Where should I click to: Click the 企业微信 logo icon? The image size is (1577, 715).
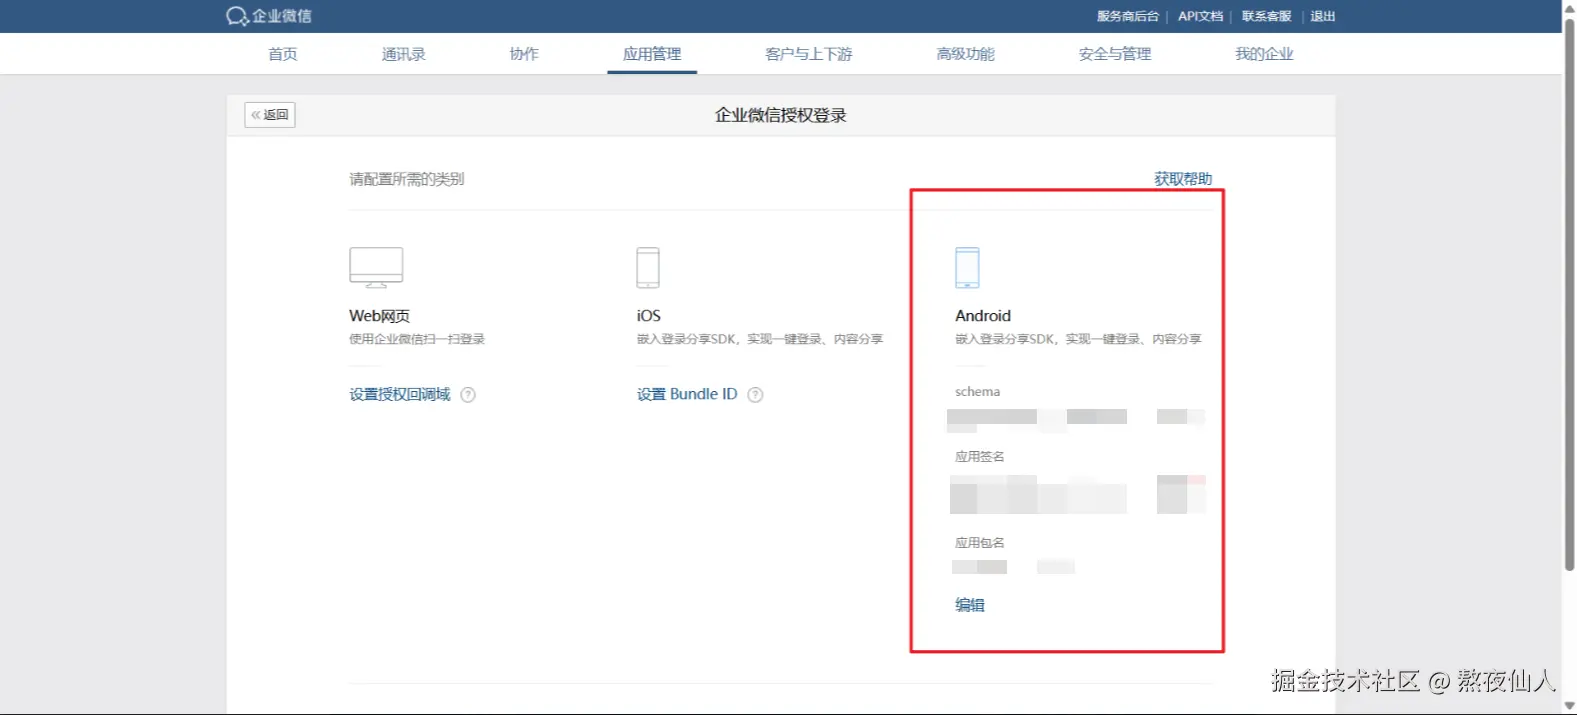pos(237,16)
